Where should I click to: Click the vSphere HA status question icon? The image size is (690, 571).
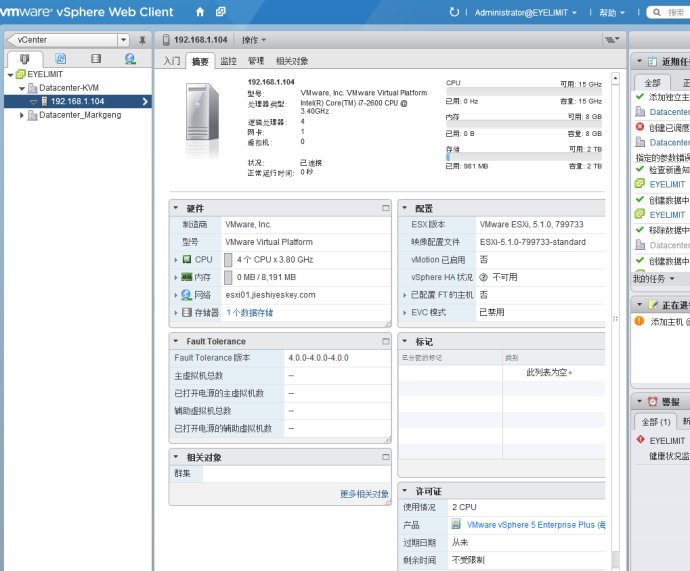click(483, 277)
